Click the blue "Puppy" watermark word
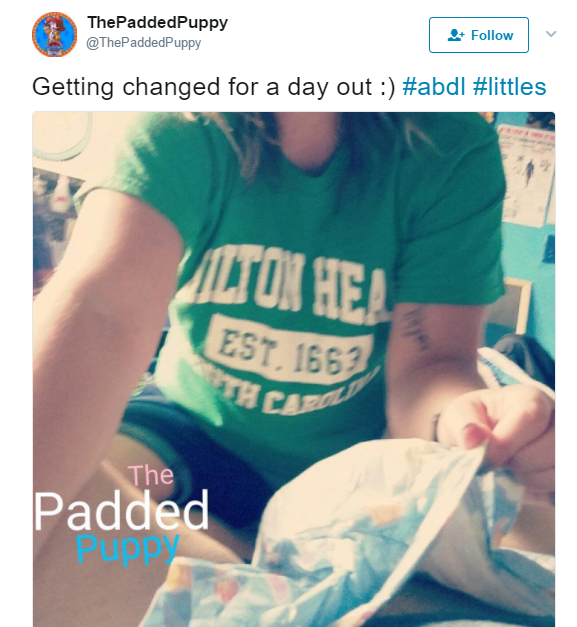 click(127, 547)
